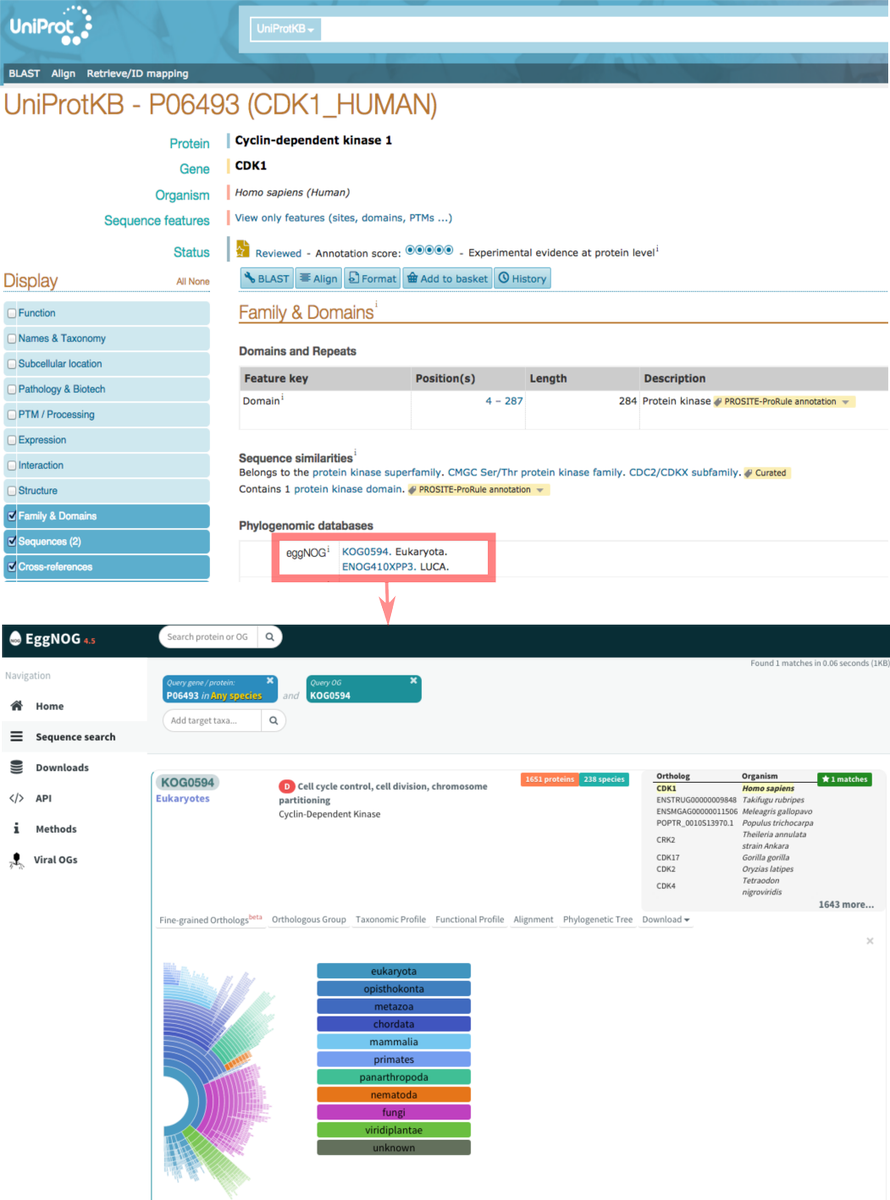Open Phylogenetic Tree tab
The image size is (890, 1200).
[x=598, y=919]
